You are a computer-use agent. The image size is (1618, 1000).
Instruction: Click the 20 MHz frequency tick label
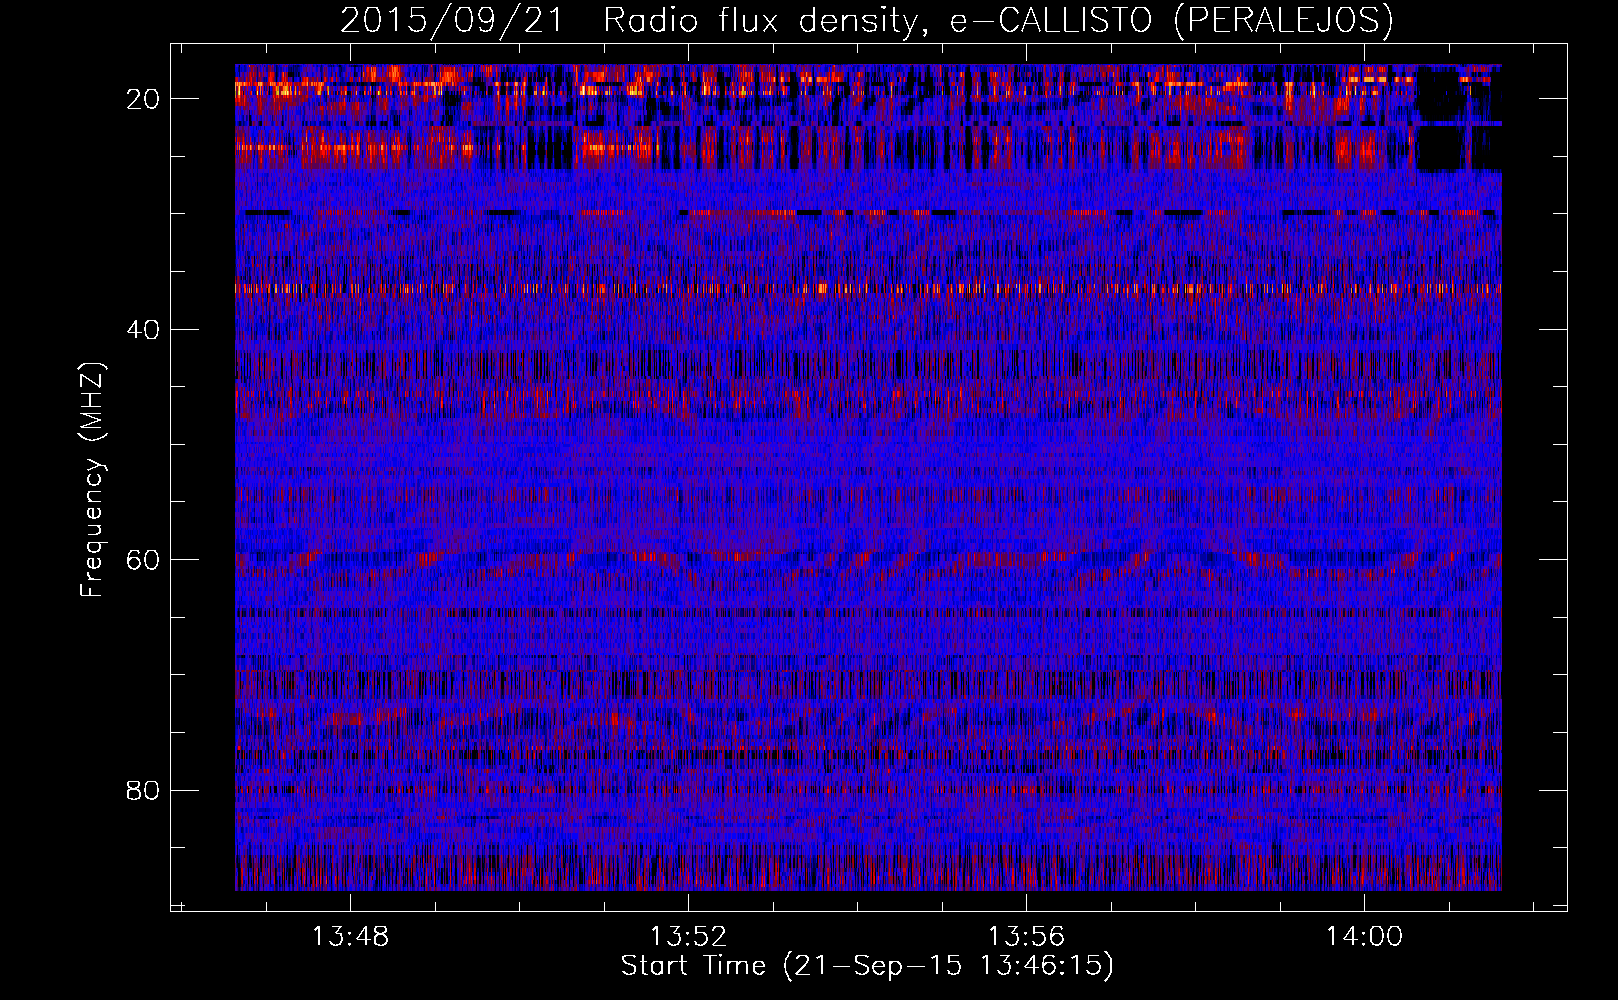pos(144,99)
